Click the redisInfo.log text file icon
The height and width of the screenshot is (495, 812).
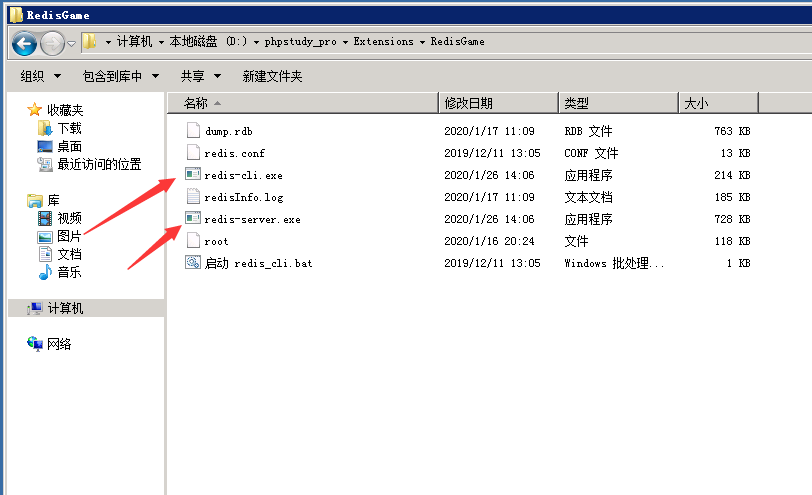click(x=193, y=196)
